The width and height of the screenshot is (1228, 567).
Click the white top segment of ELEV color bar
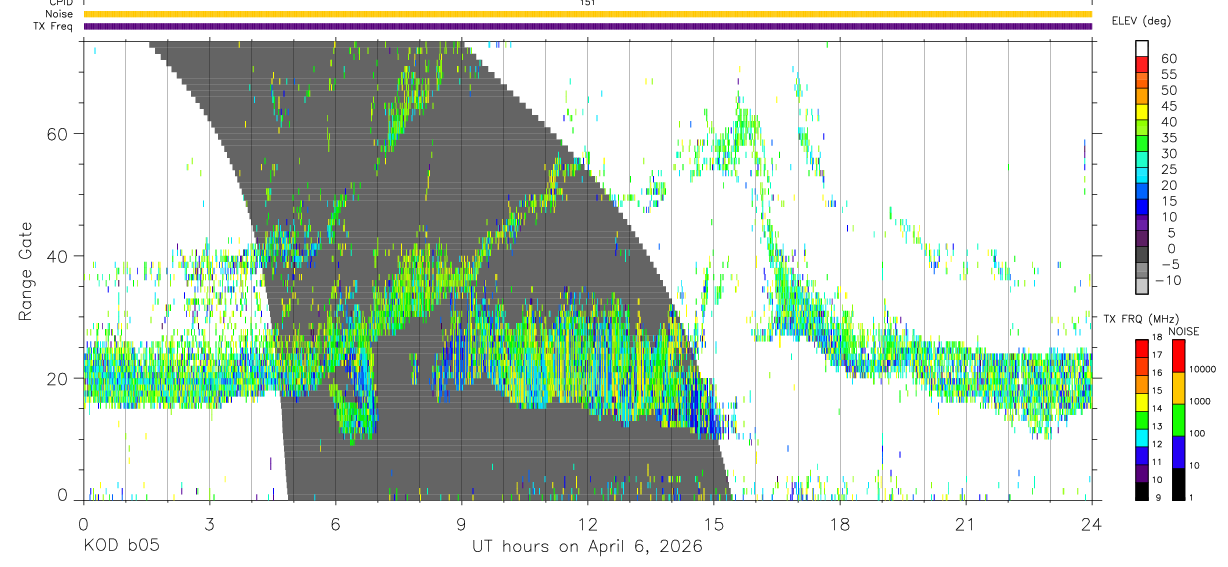(1142, 50)
